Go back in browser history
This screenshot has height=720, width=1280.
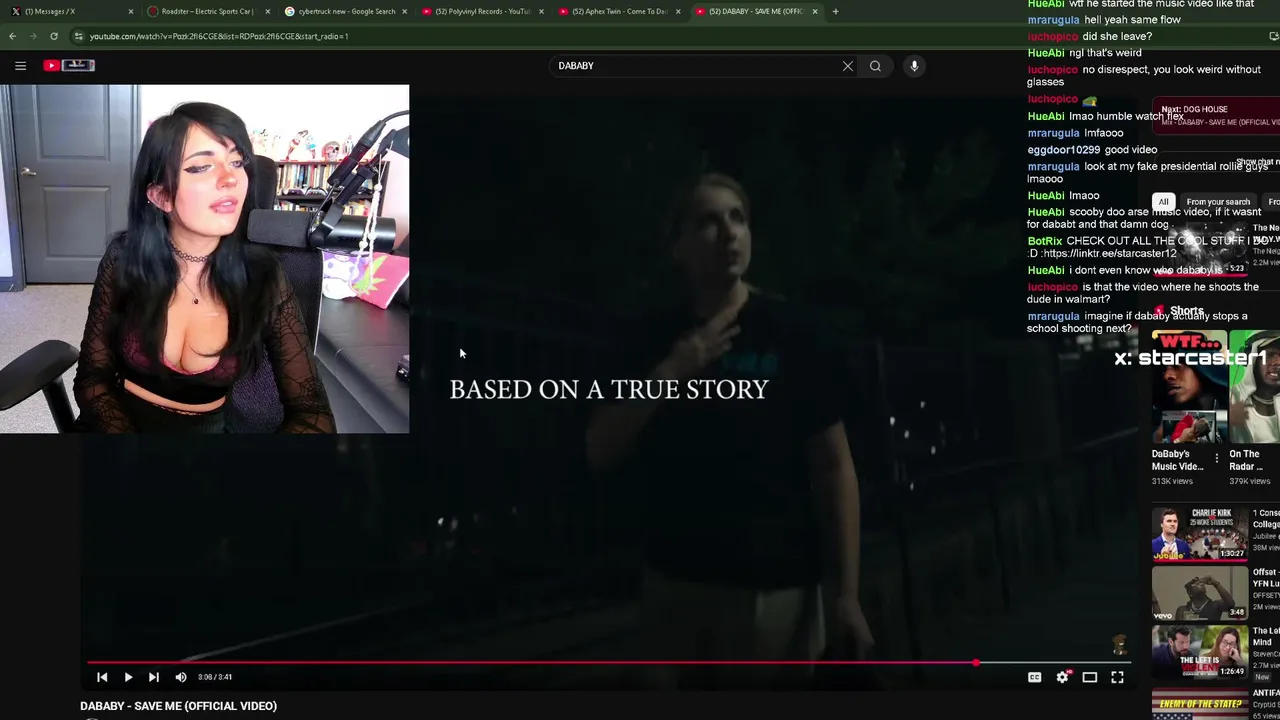[x=12, y=36]
